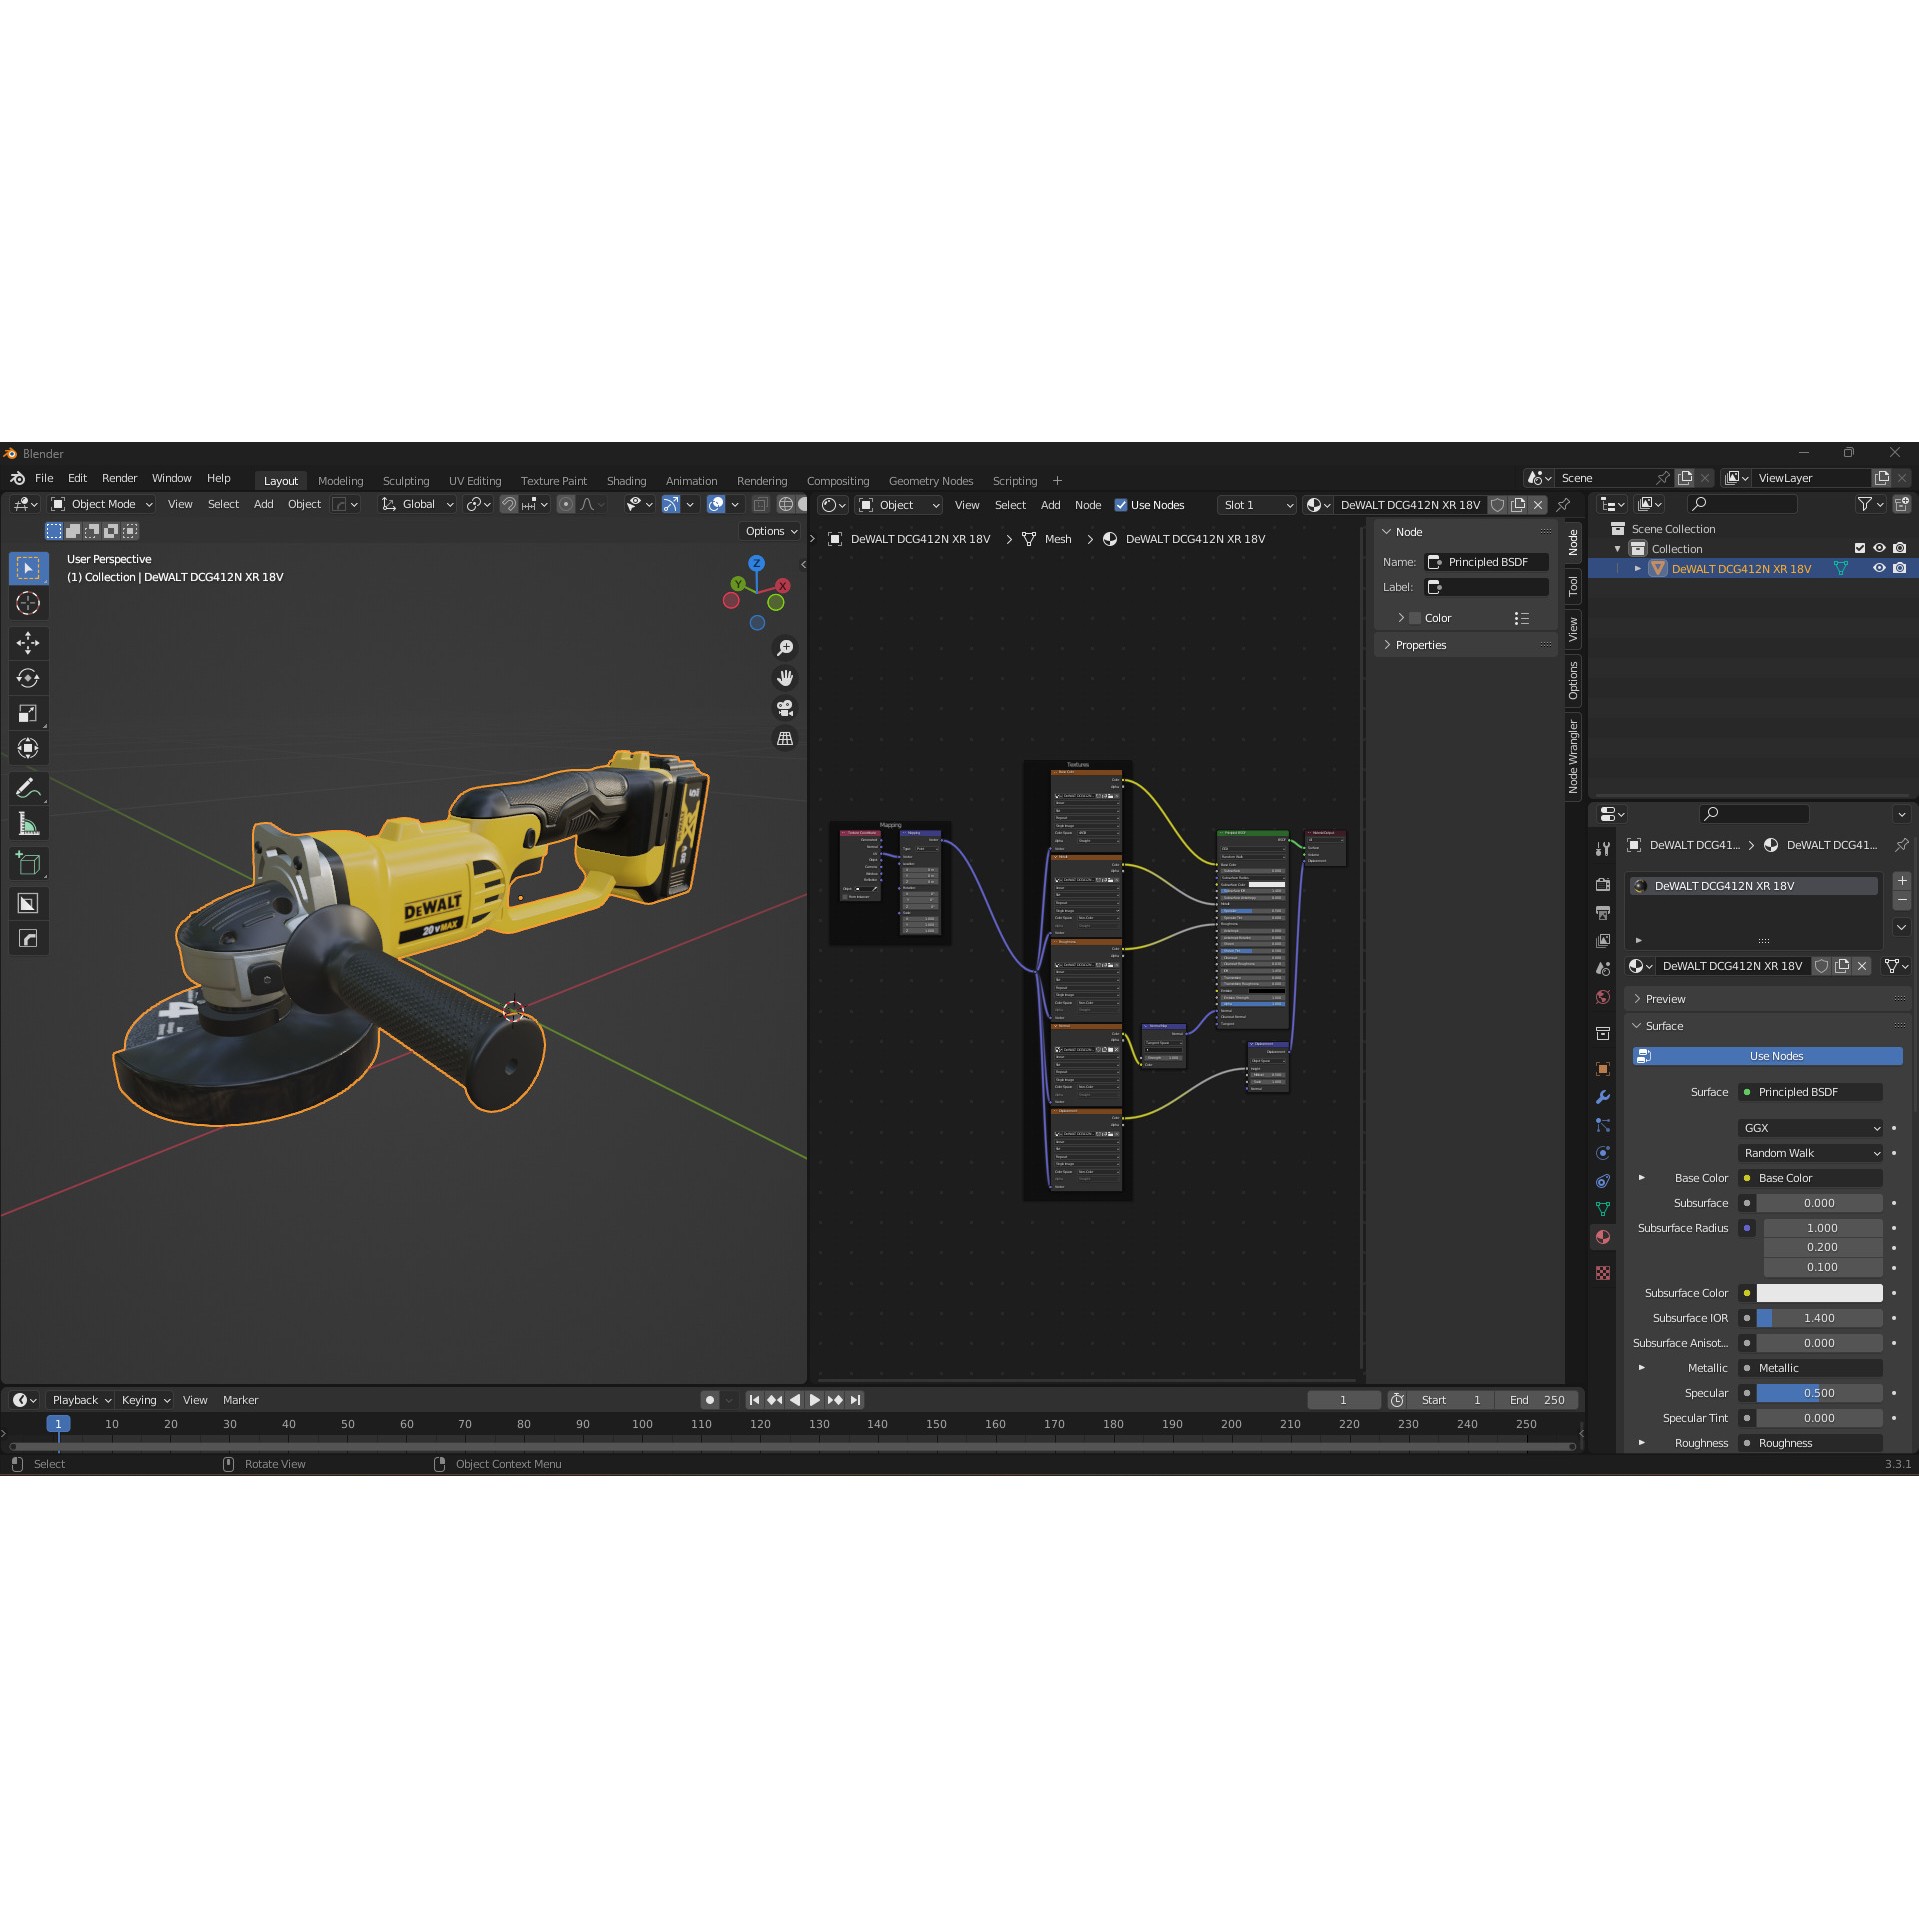Toggle Collection visibility eye in outliner
This screenshot has width=1919, height=1919.
tap(1879, 548)
